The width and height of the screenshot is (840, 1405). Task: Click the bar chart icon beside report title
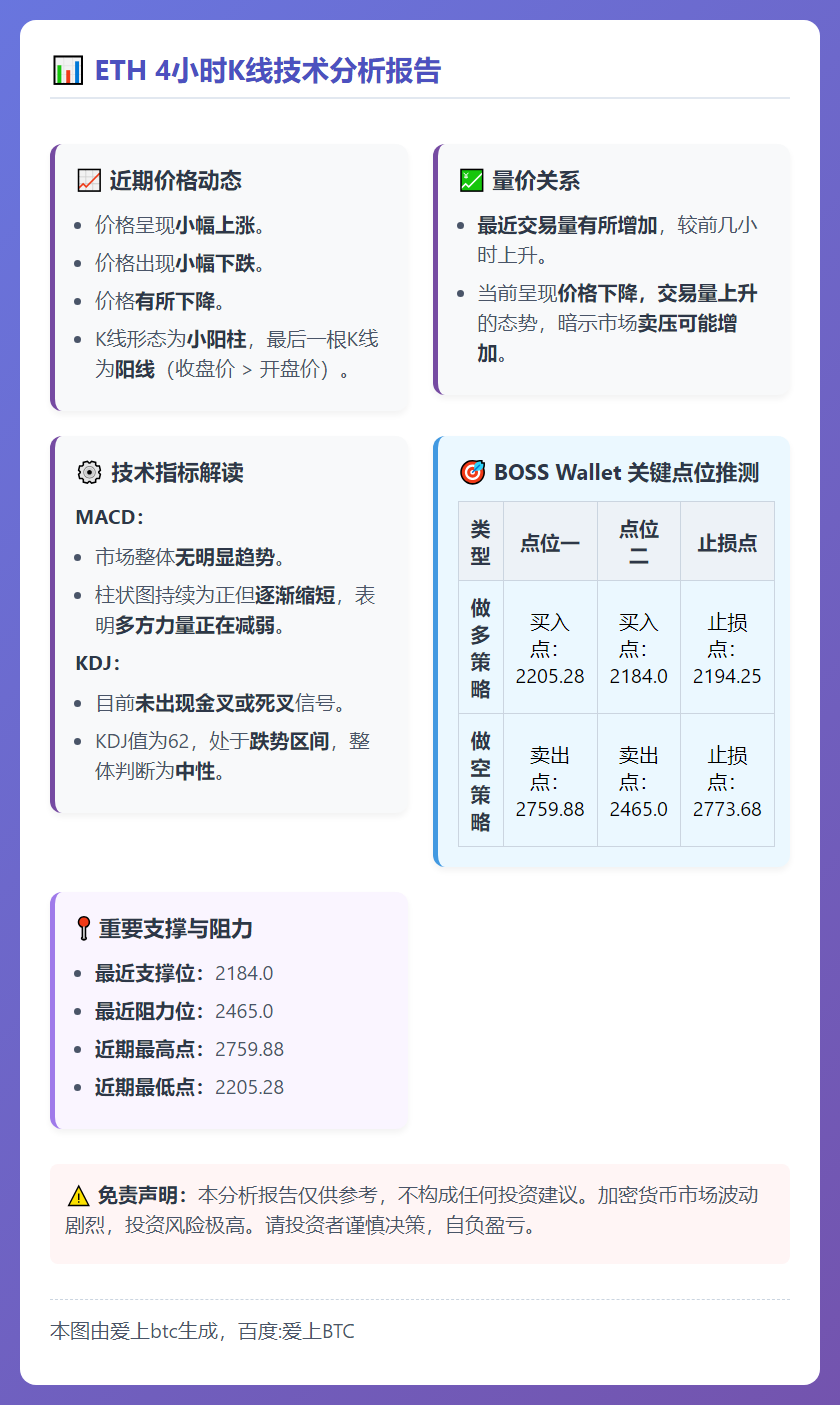[x=68, y=71]
